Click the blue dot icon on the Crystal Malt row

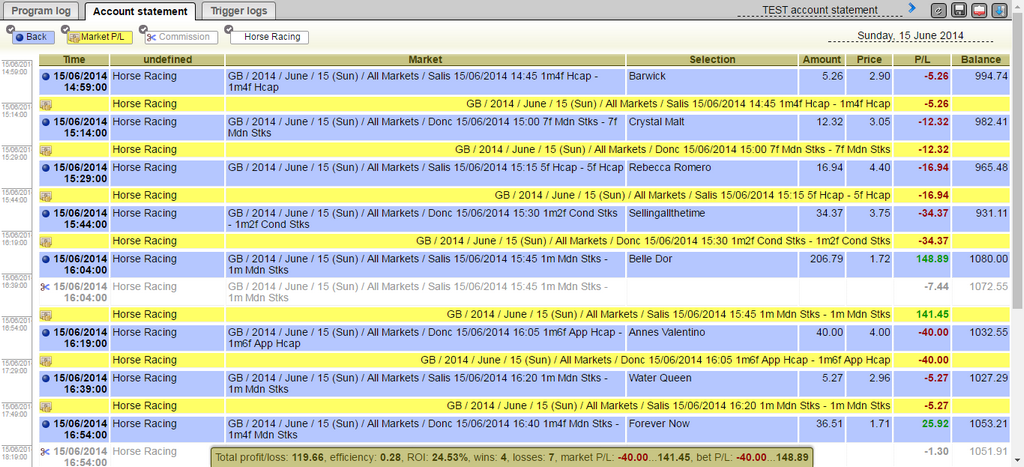click(45, 122)
